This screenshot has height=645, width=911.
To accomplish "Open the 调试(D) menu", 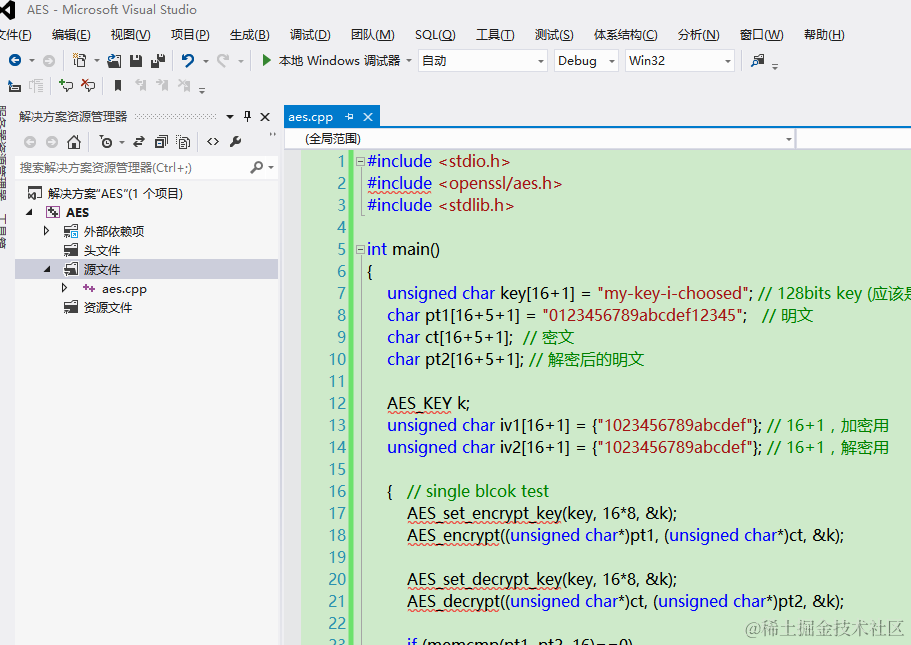I will (x=310, y=35).
